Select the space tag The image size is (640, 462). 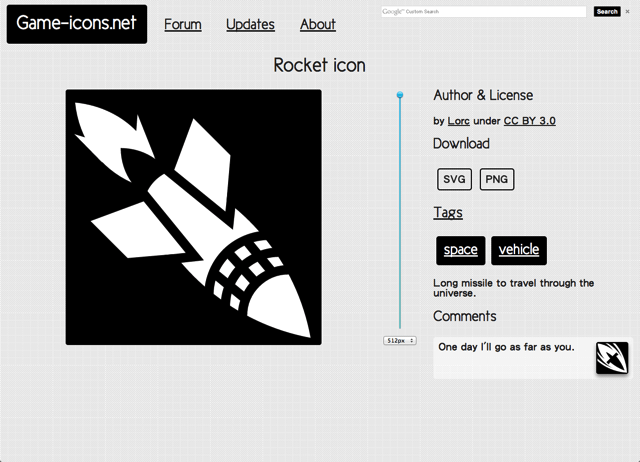coord(460,250)
